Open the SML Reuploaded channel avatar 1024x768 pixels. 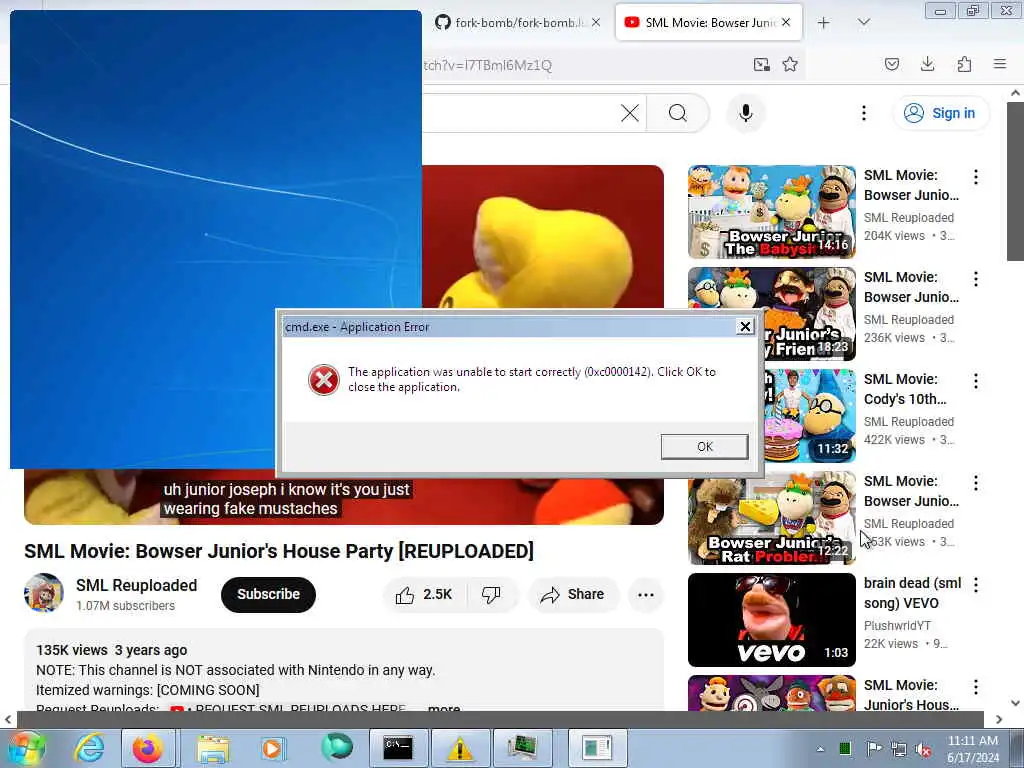click(44, 593)
